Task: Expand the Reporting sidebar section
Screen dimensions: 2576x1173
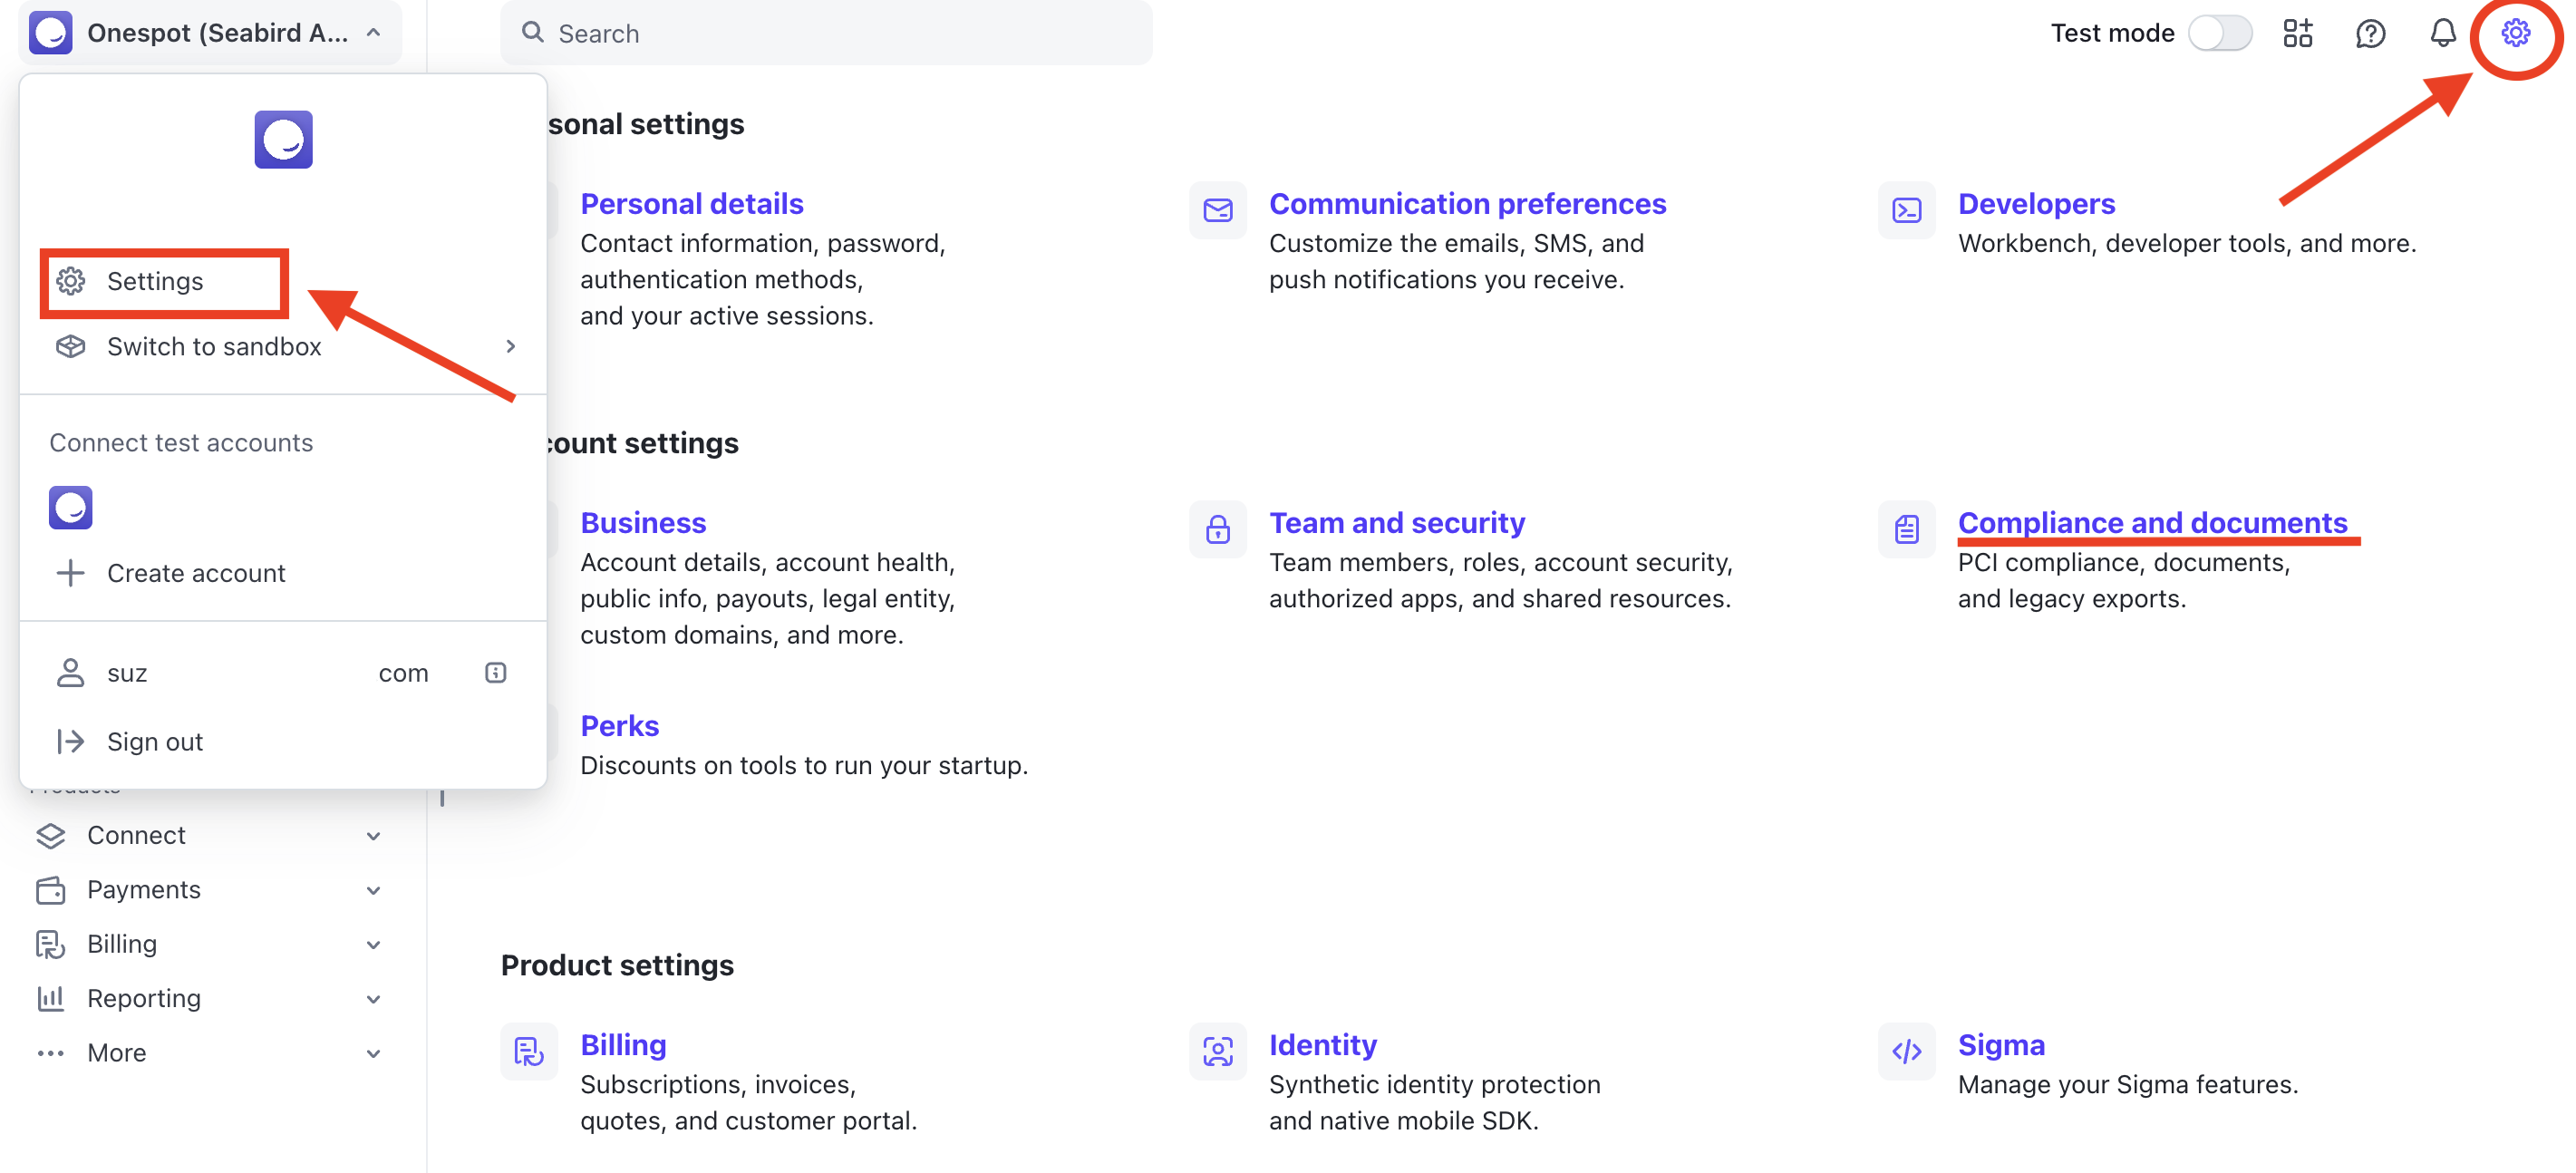Action: point(210,998)
